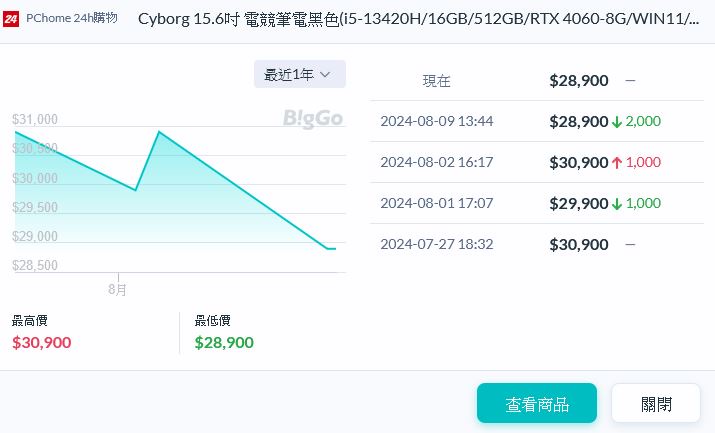Screen dimensions: 715x433
Task: Click the 最高價 $30,900 value
Action: [42, 342]
